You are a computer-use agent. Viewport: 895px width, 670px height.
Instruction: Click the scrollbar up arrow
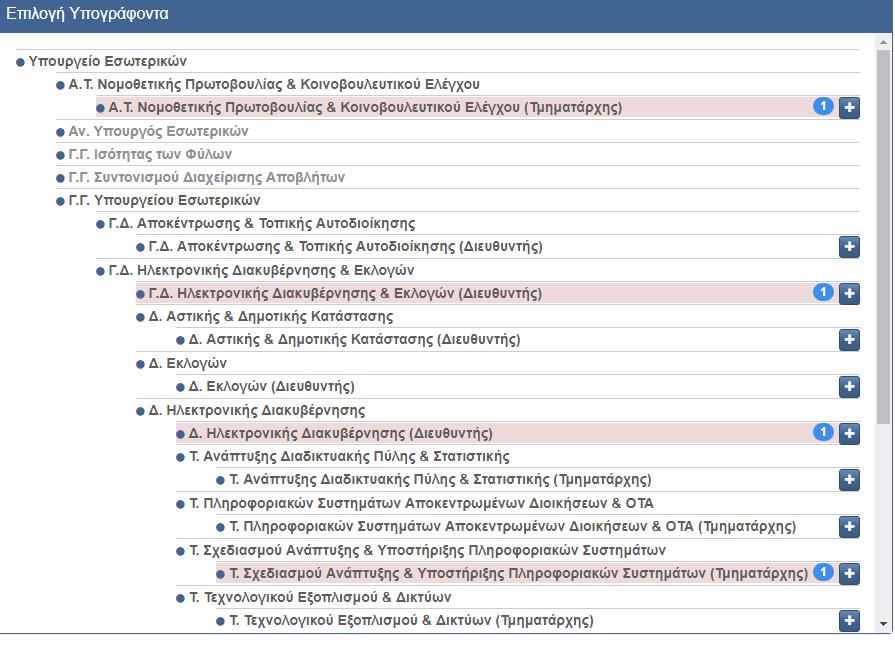[x=884, y=42]
